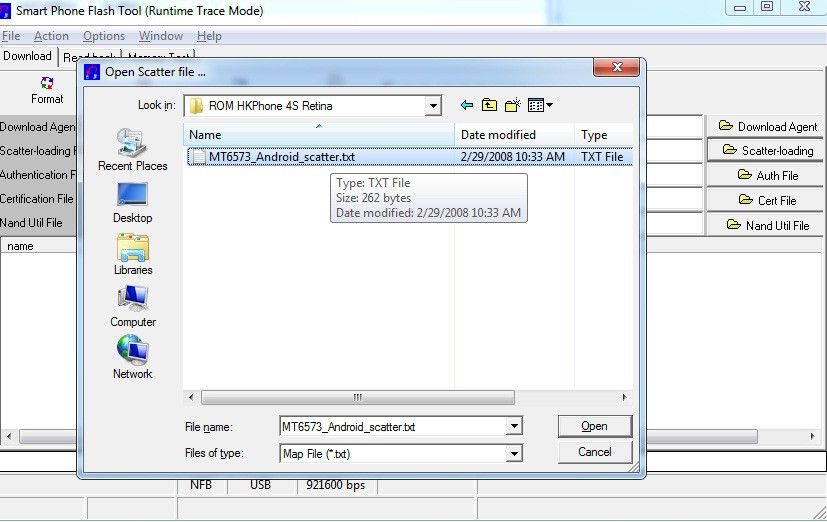This screenshot has width=827, height=522.
Task: Click the Cancel button
Action: click(594, 452)
